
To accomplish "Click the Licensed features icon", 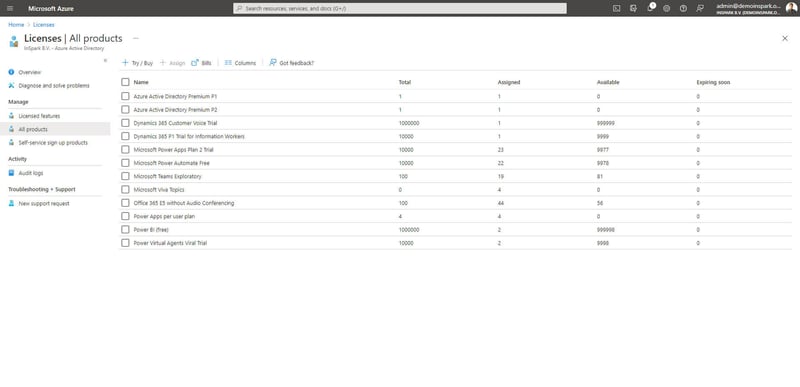I will 11,116.
